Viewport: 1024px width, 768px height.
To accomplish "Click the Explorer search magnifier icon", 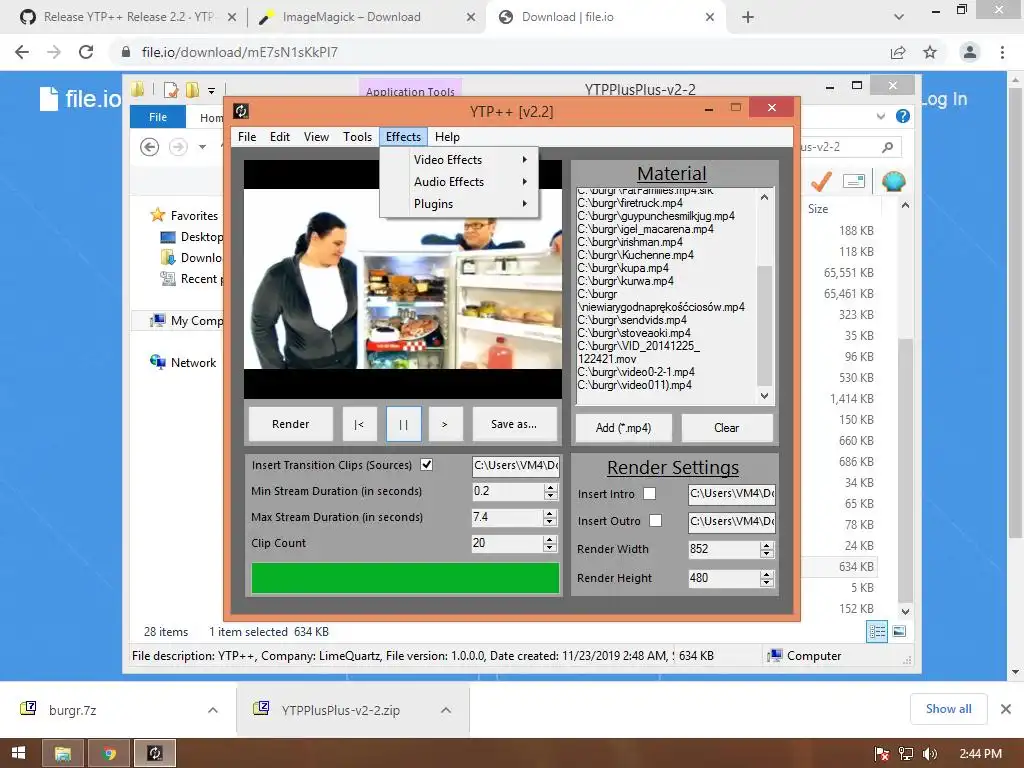I will pos(887,147).
